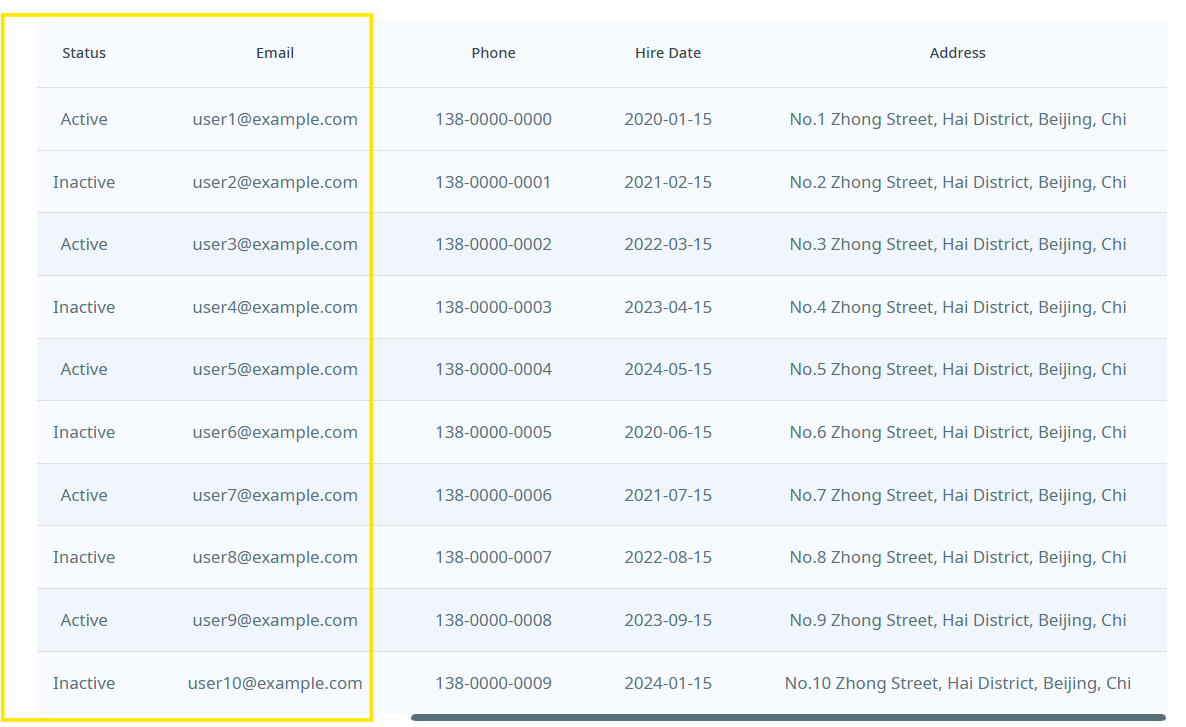Click the horizontal scrollbar under the table
The image size is (1186, 727).
[x=788, y=717]
